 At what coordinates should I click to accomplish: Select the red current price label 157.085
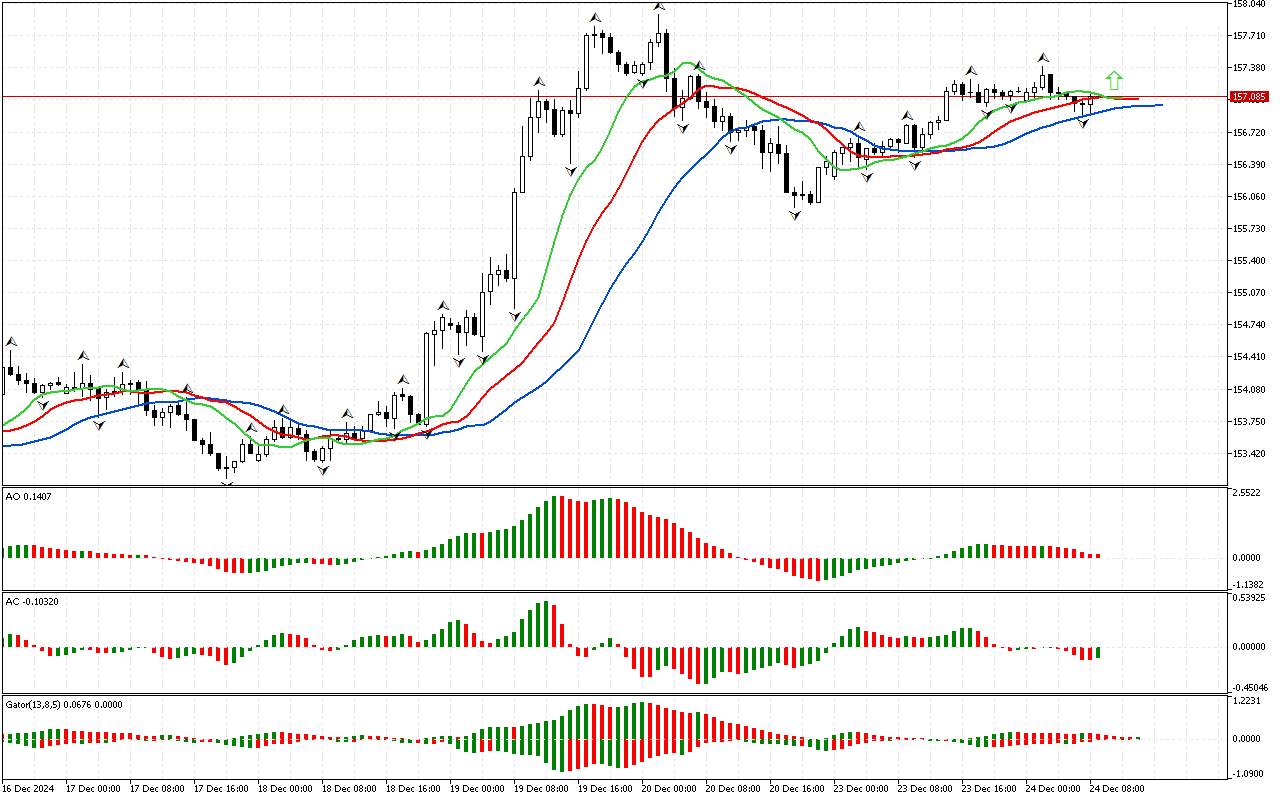tap(1250, 97)
